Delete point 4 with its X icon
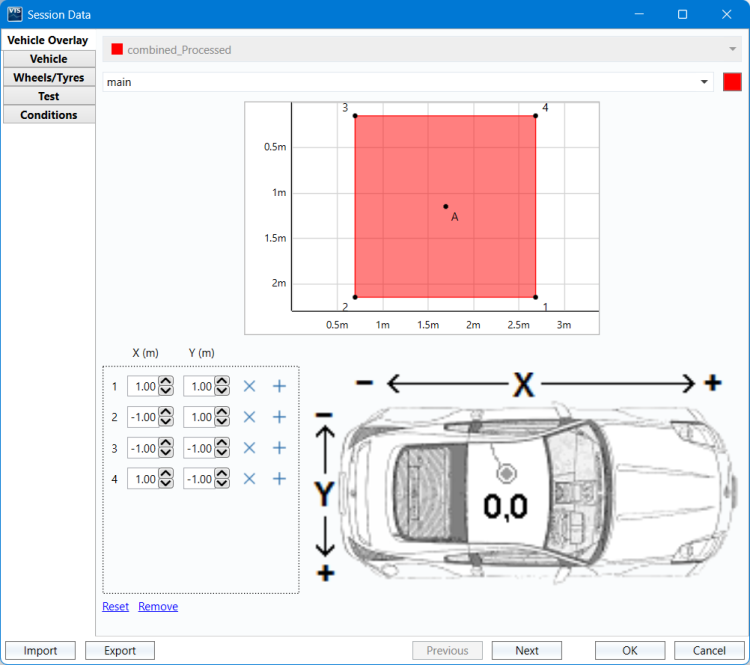The height and width of the screenshot is (665, 750). [x=249, y=479]
